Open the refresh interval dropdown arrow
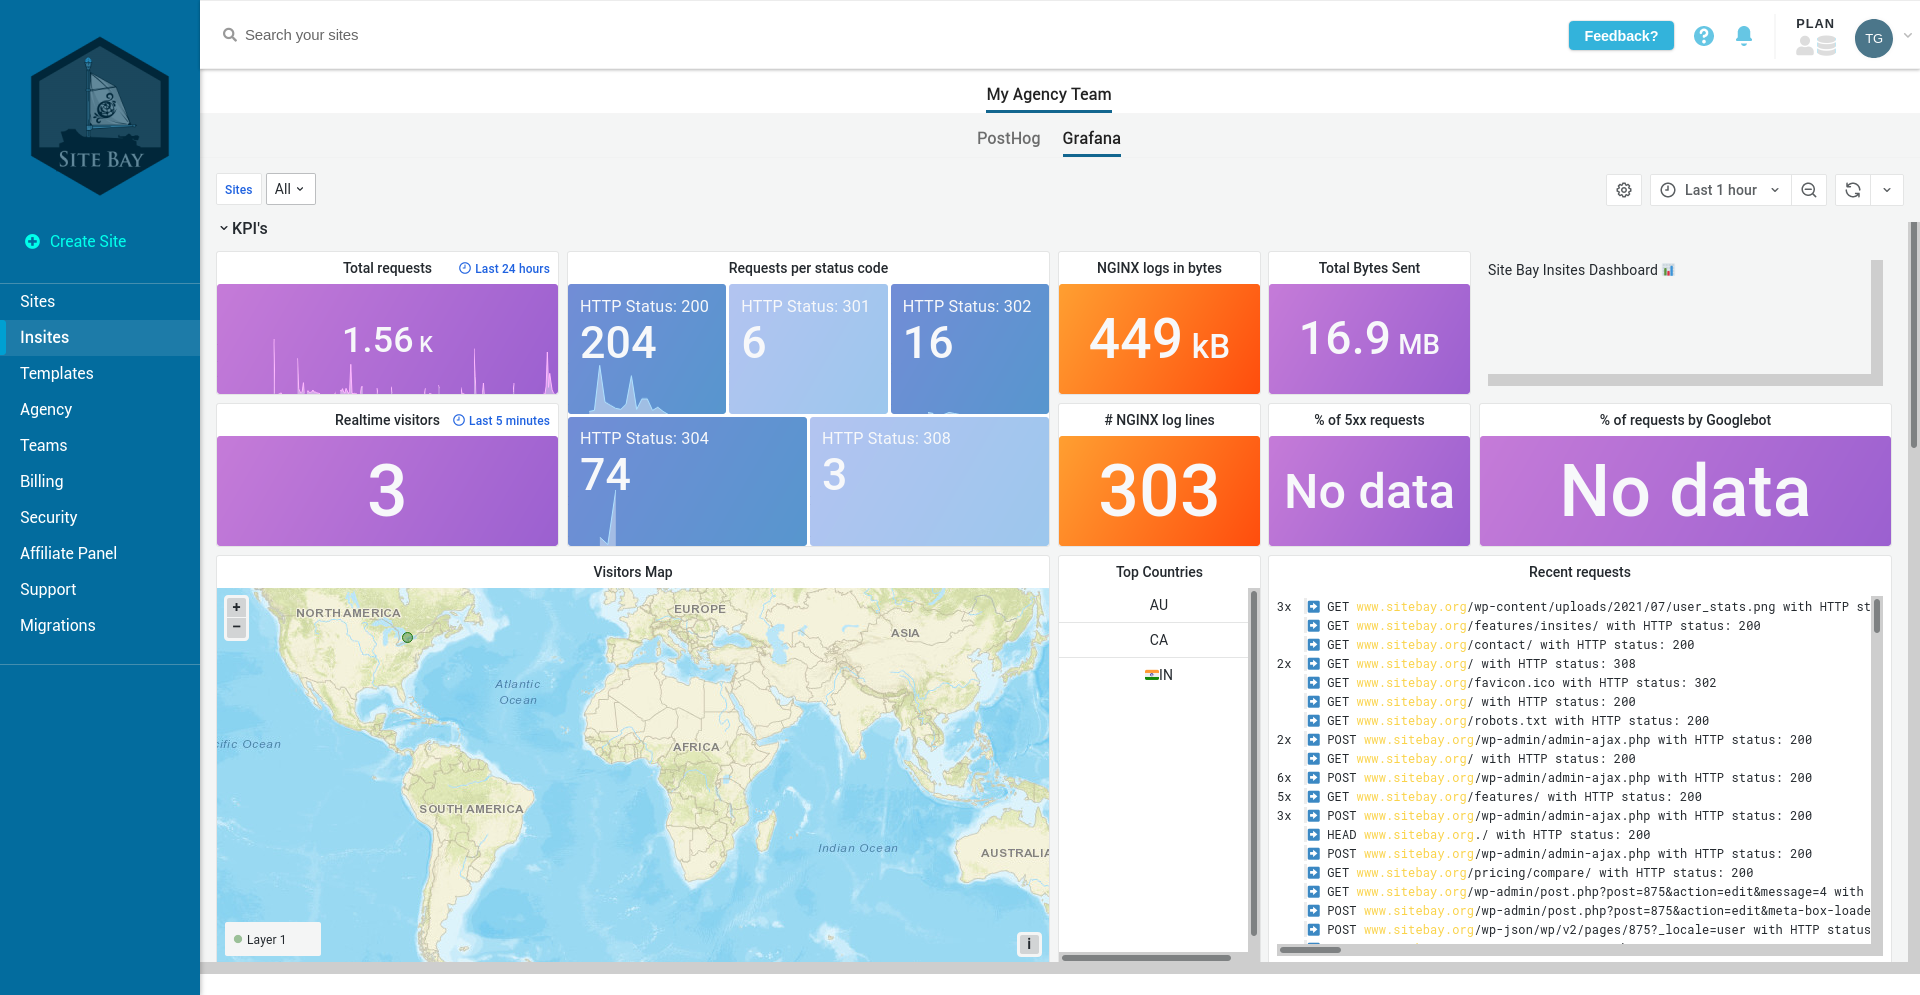1920x995 pixels. tap(1887, 190)
